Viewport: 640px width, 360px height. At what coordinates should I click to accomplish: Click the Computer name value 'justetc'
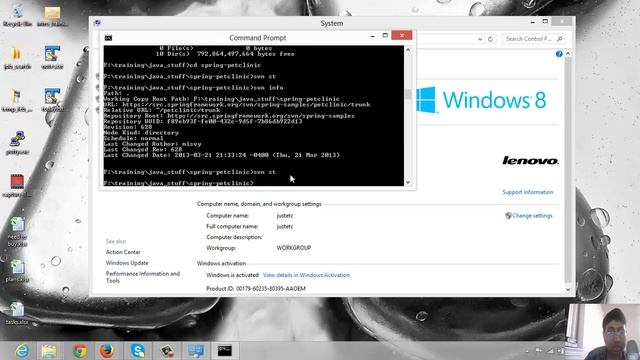click(284, 216)
